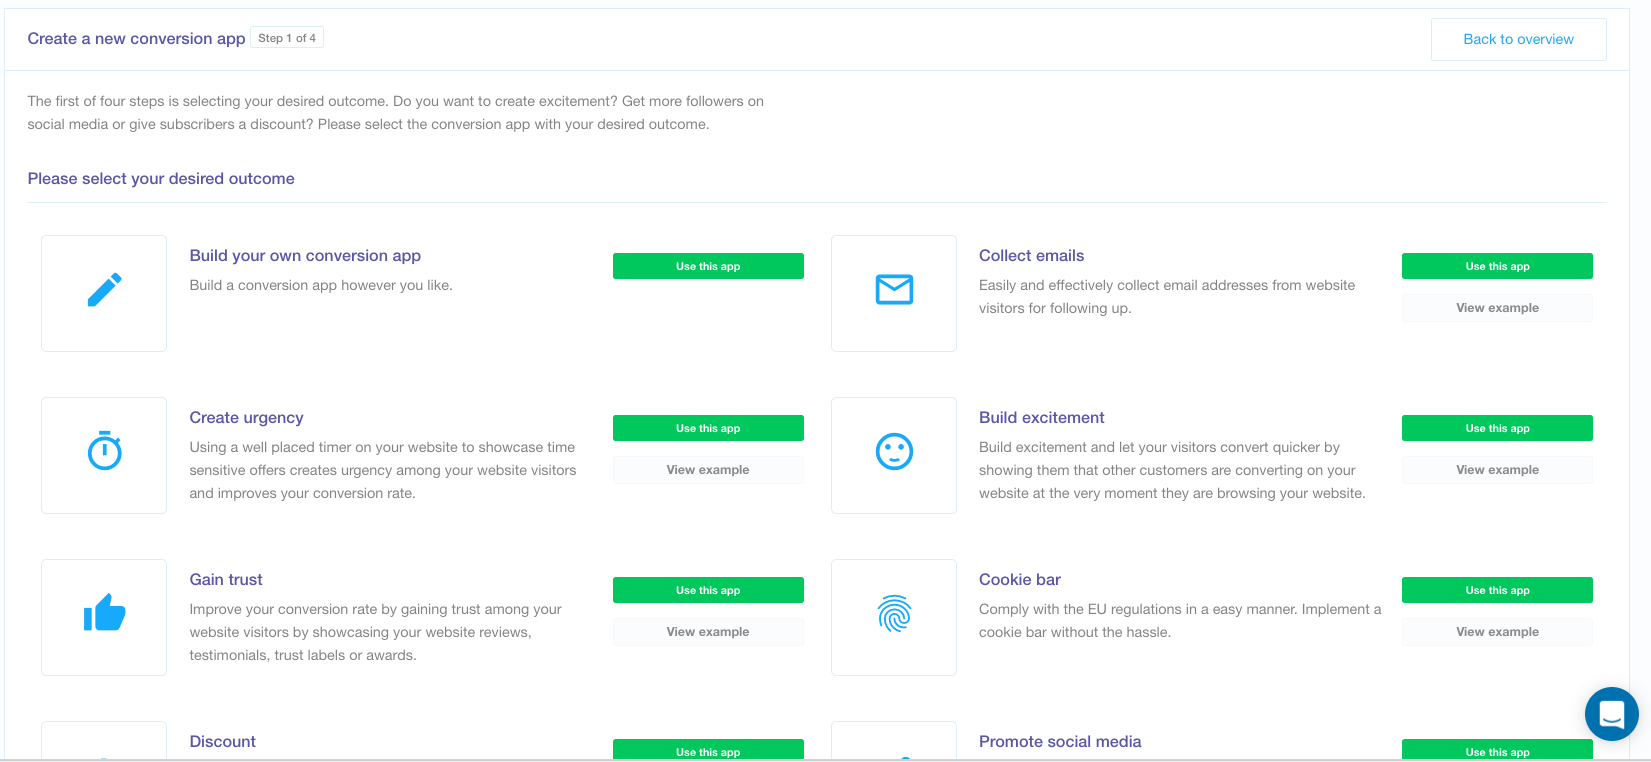Use the Collect emails app
Viewport: 1651px width, 762px height.
(x=1497, y=266)
